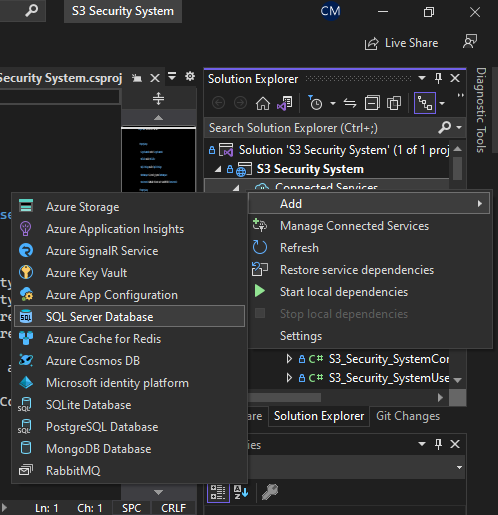Open Properties window position dropdown
This screenshot has width=498, height=515.
point(422,444)
